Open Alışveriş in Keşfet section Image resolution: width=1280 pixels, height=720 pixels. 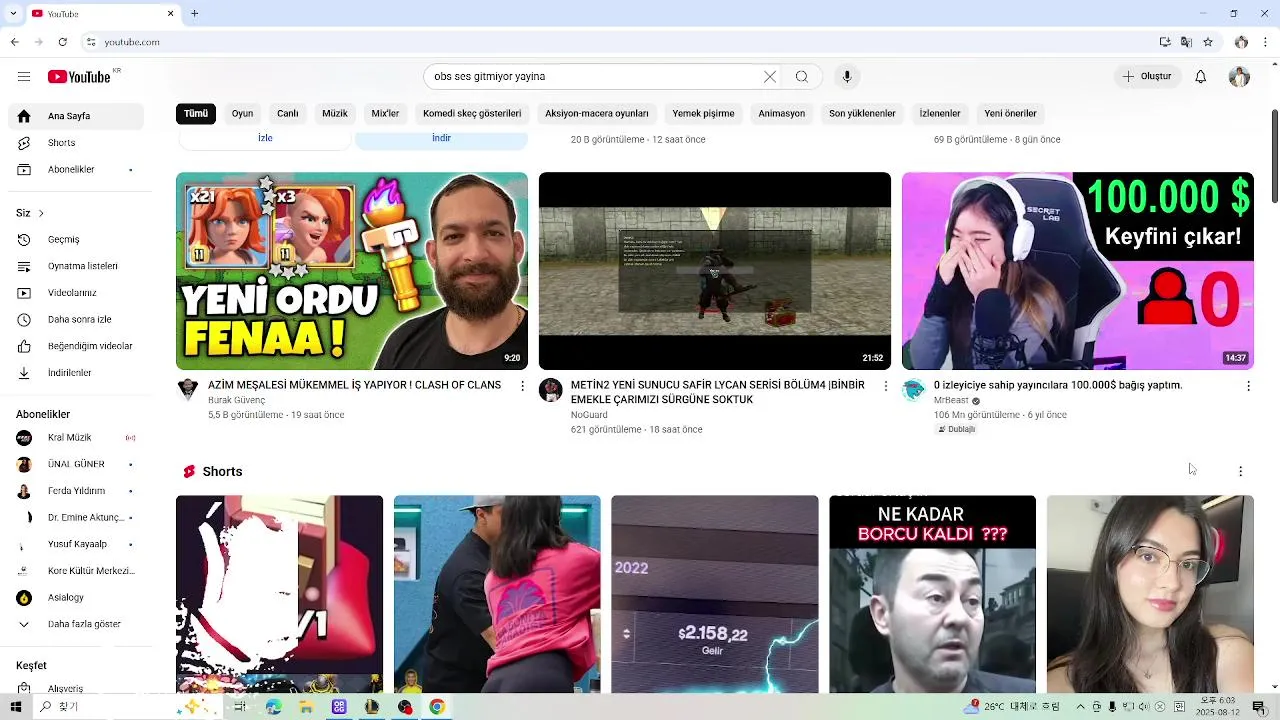(x=76, y=689)
